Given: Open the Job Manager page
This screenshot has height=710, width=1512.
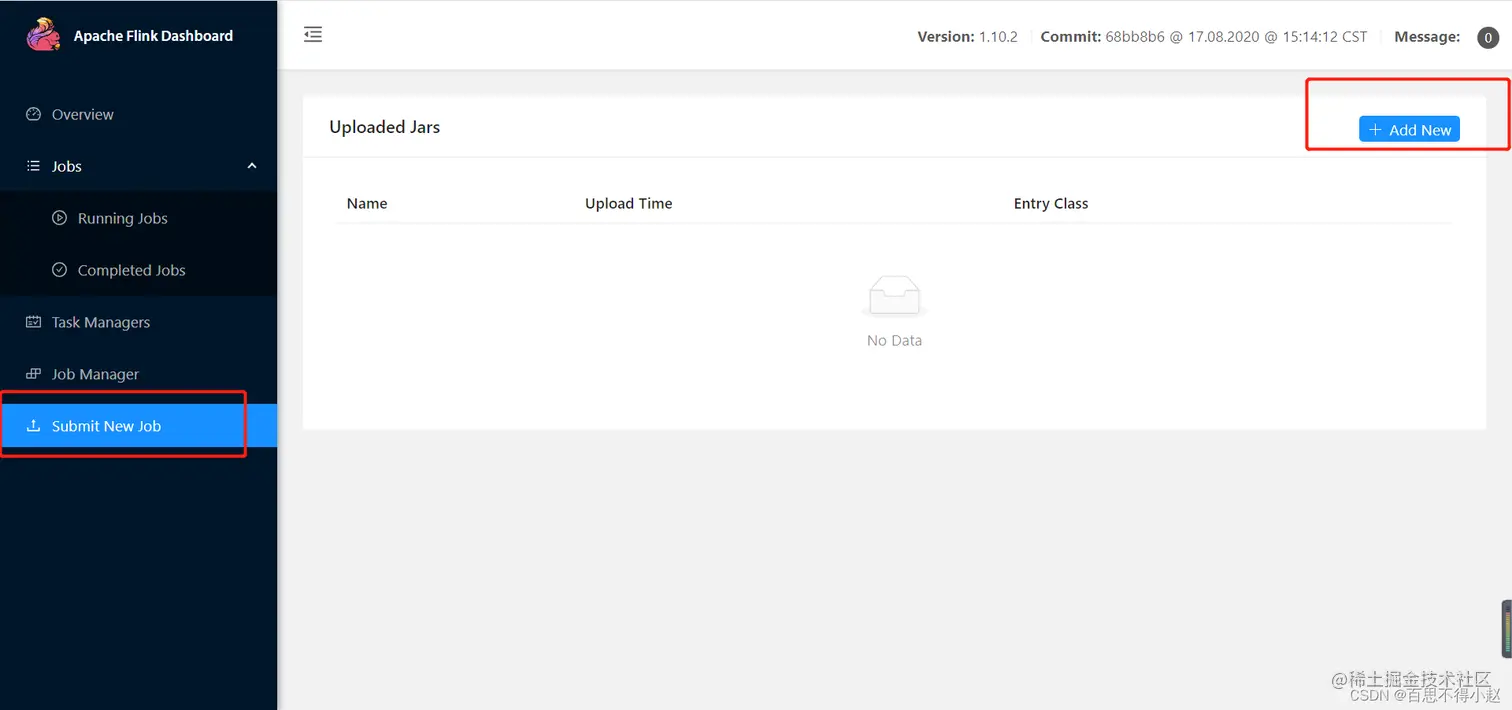Looking at the screenshot, I should tap(138, 374).
